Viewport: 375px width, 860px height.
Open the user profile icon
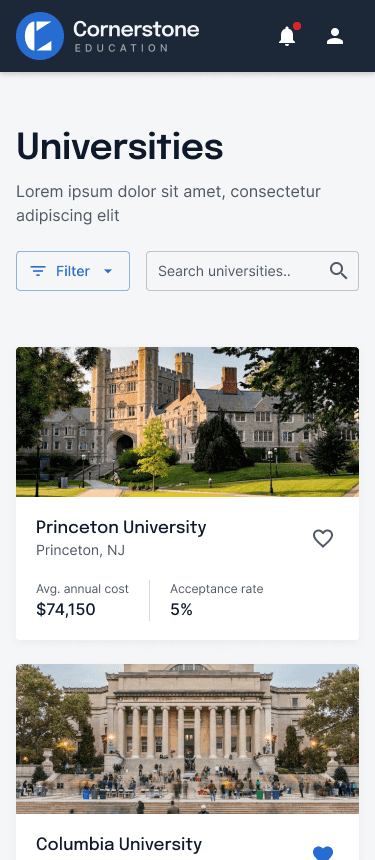334,36
